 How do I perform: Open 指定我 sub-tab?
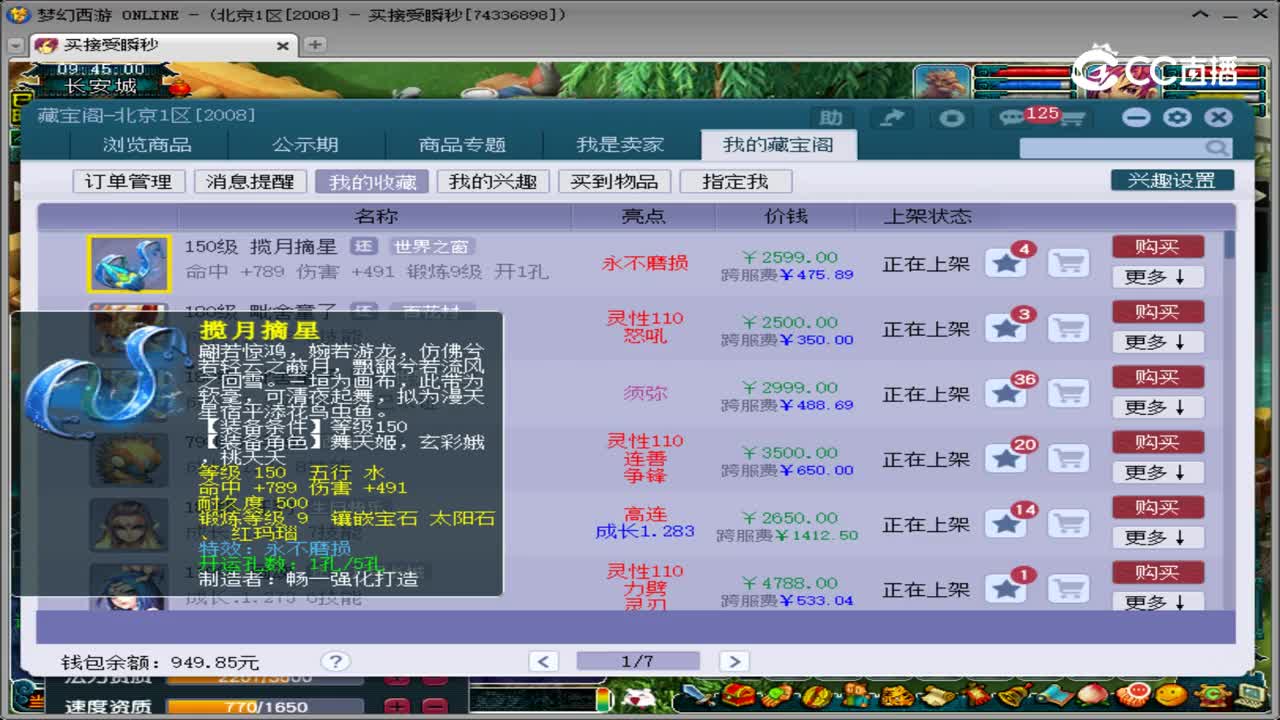coord(735,182)
